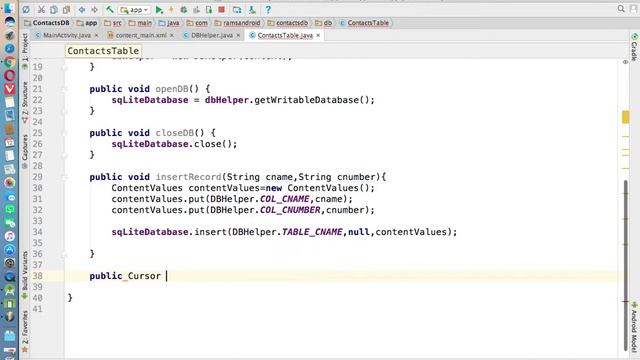Close the DBHelper.java tab
This screenshot has height=360, width=640.
point(238,36)
